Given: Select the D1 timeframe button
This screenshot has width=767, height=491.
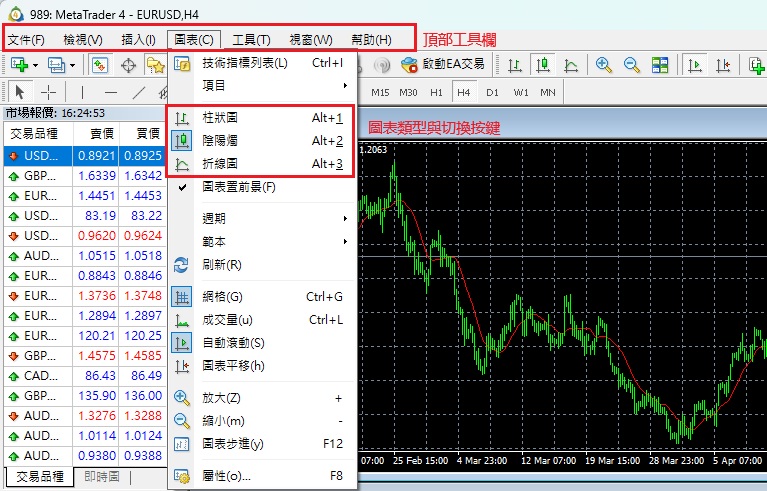Looking at the screenshot, I should [493, 92].
